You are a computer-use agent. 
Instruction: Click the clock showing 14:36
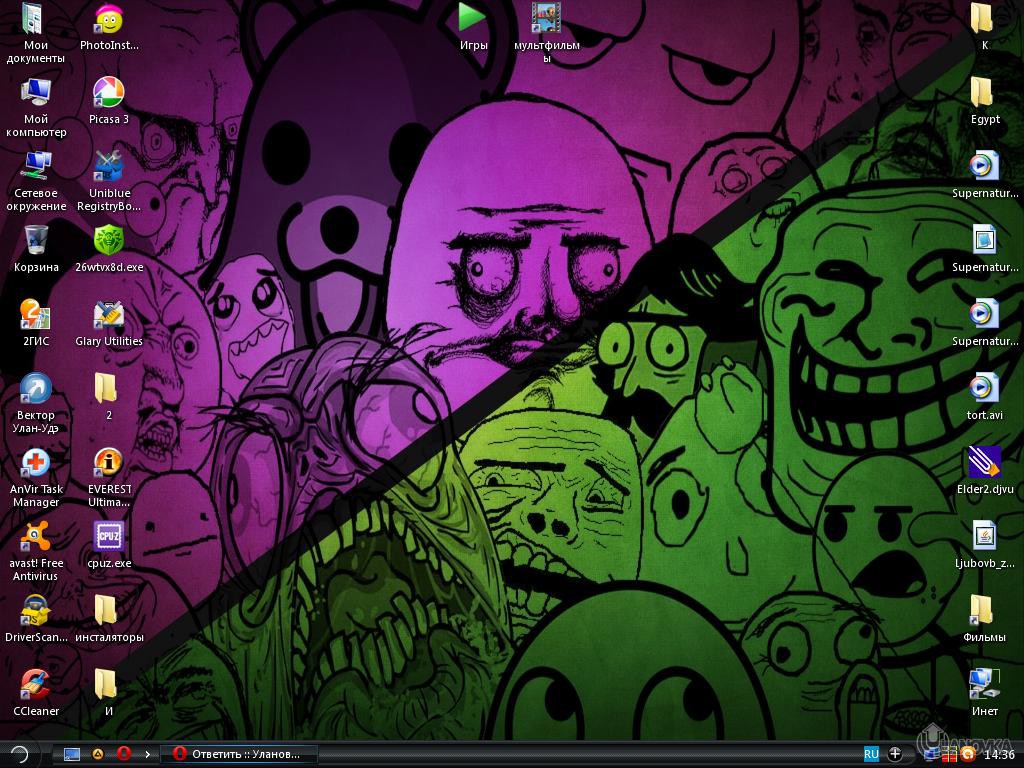pyautogui.click(x=999, y=755)
